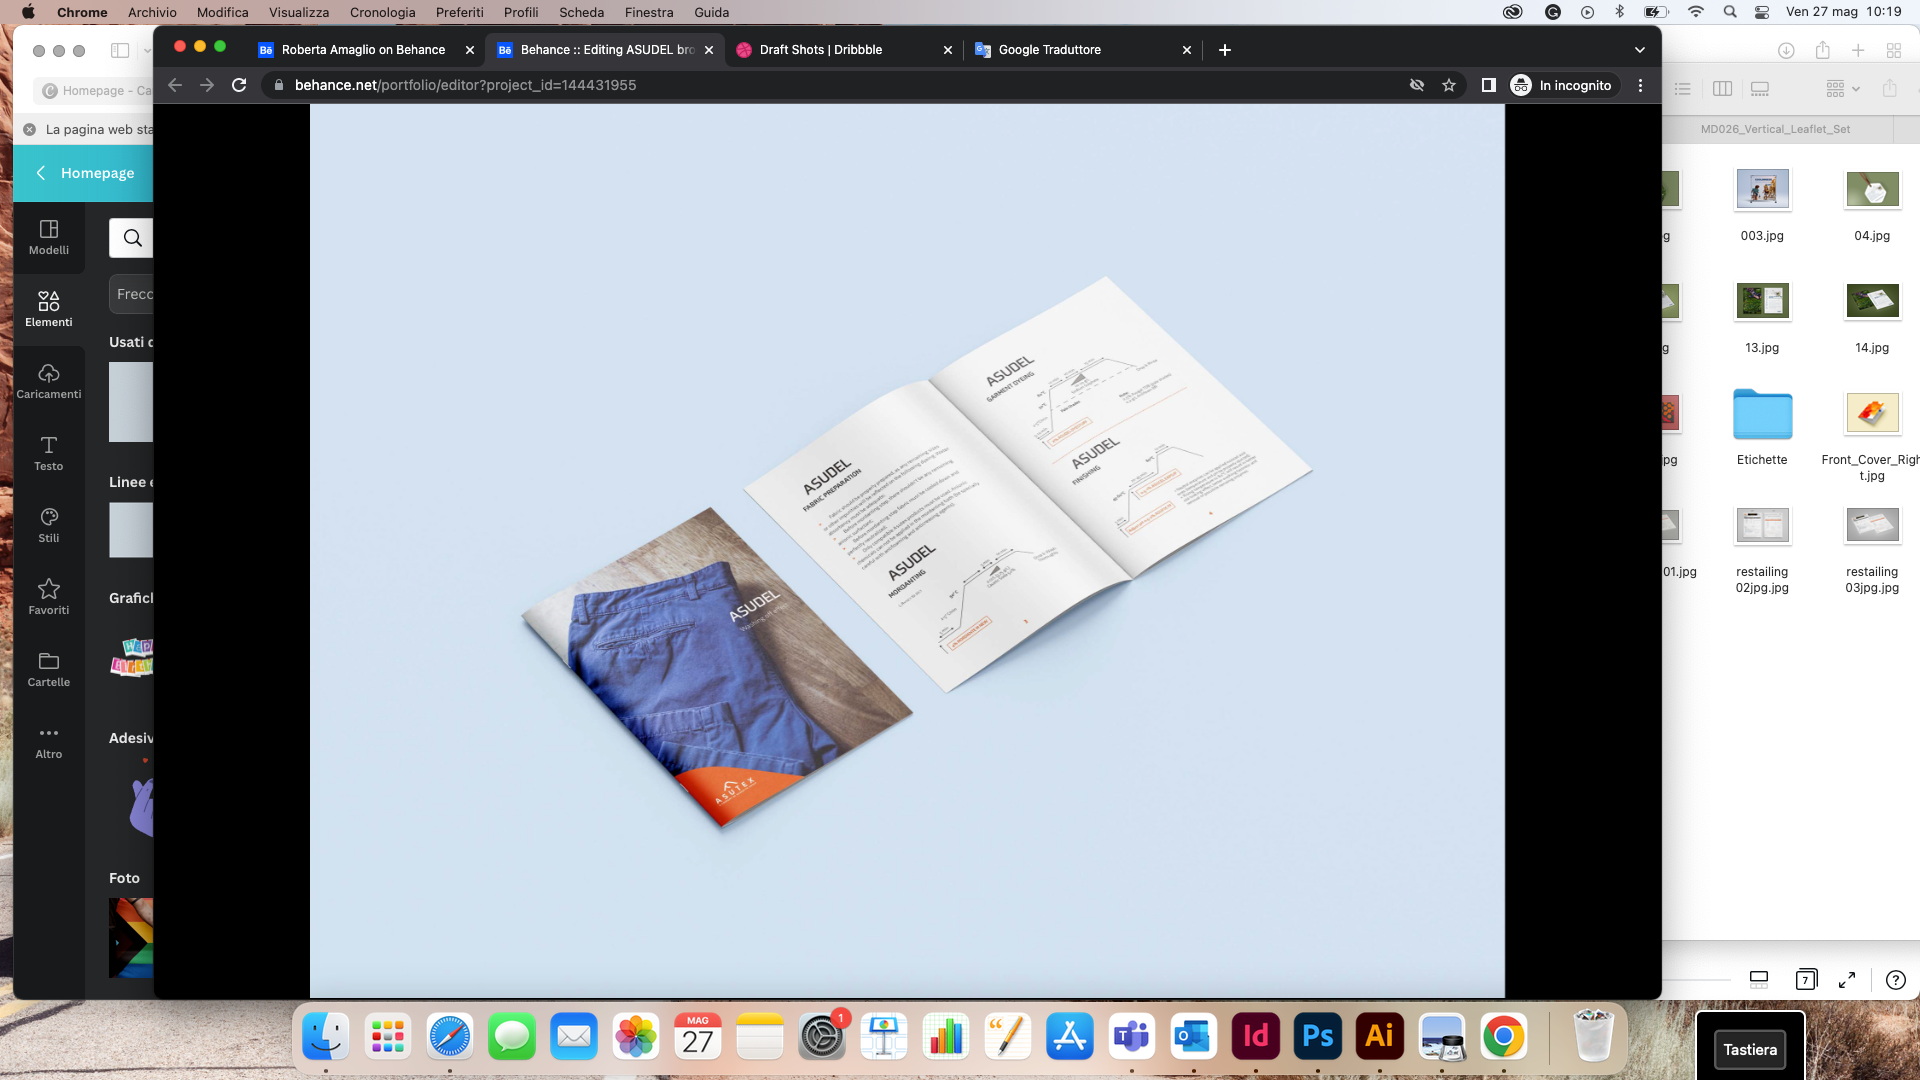Open the Archivio menu
Image resolution: width=1920 pixels, height=1080 pixels.
[152, 12]
